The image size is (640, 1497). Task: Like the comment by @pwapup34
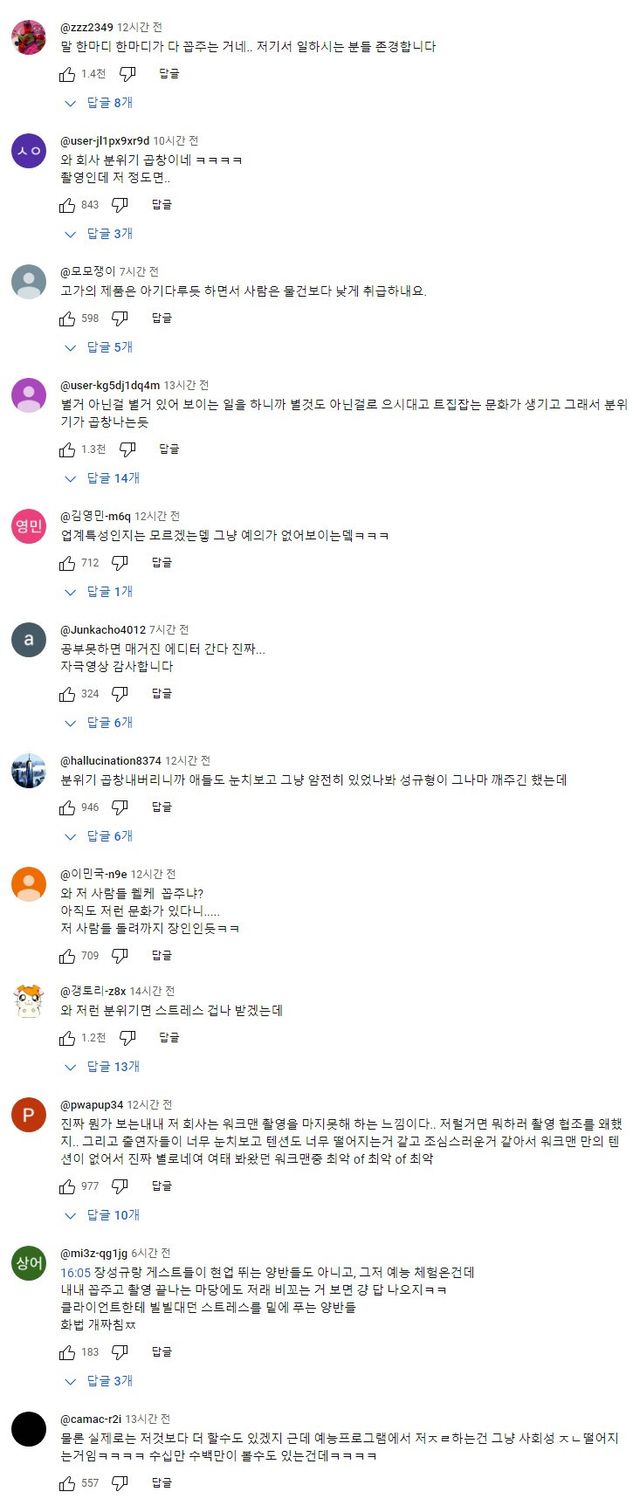67,1186
